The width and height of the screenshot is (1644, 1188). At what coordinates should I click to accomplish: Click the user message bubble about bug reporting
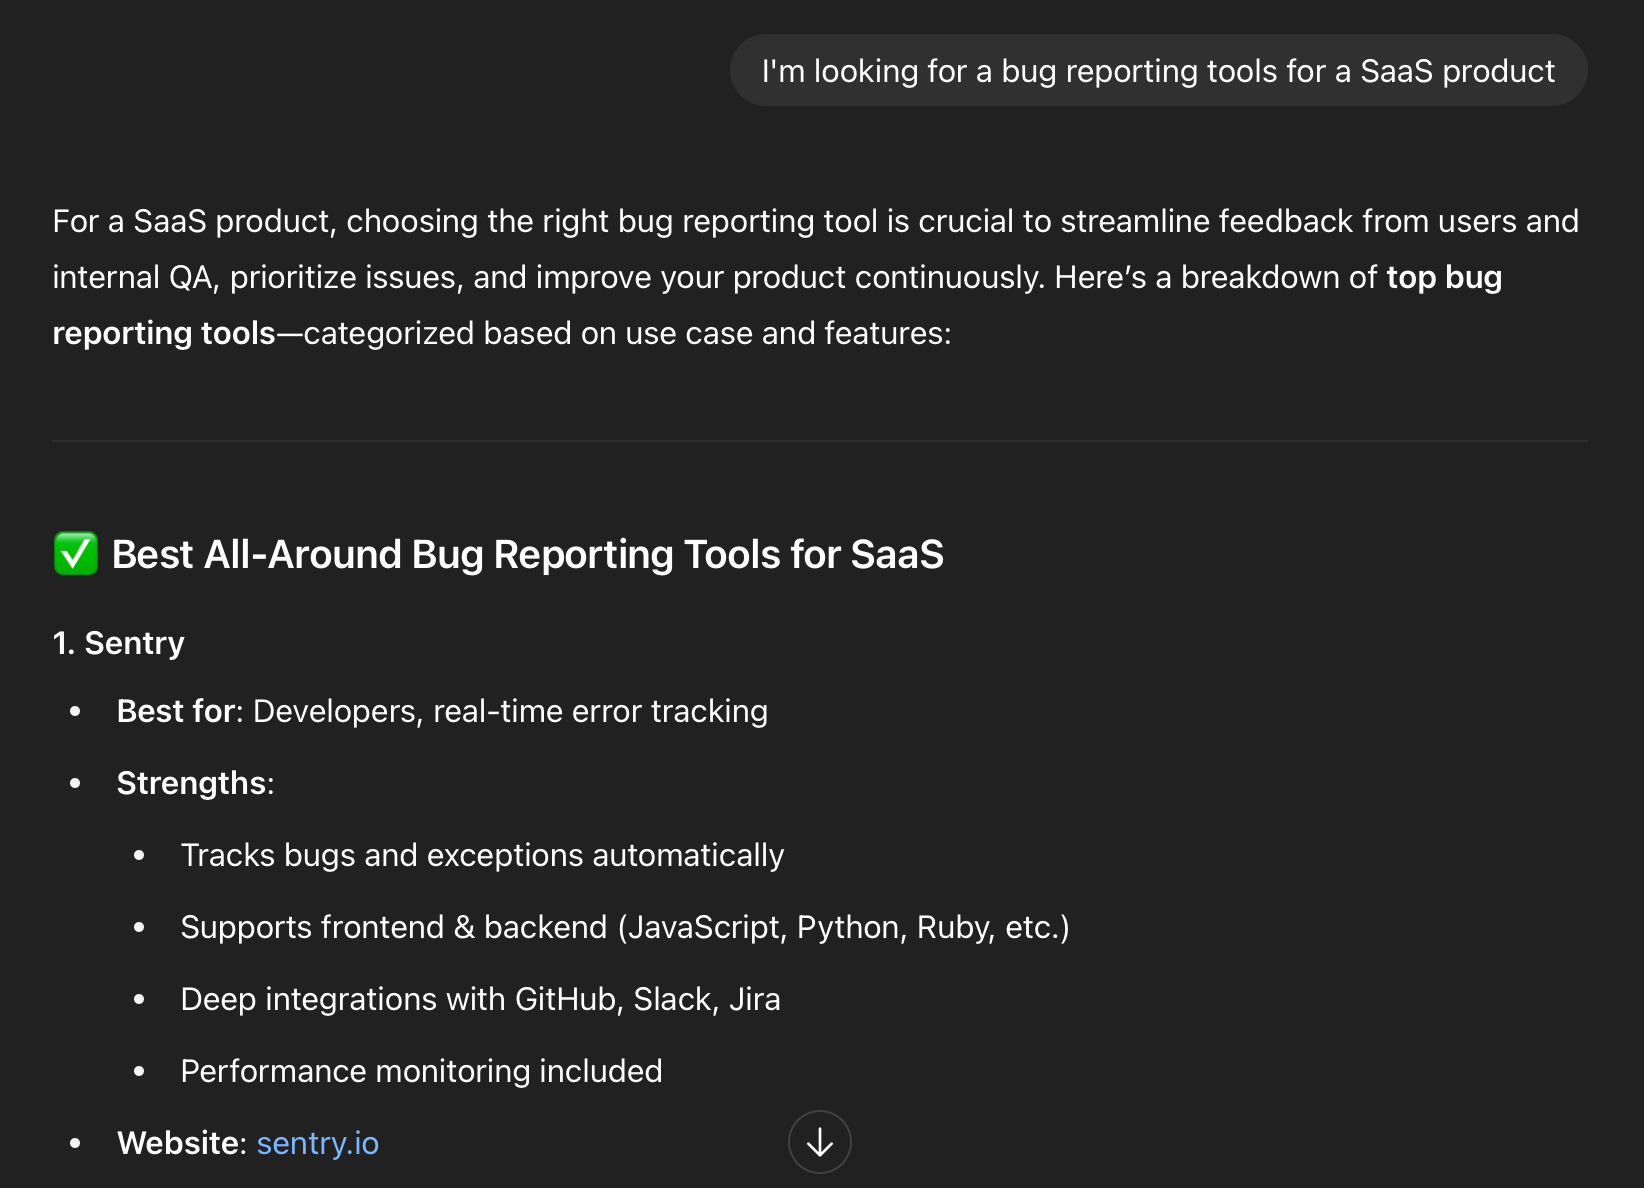(1158, 71)
